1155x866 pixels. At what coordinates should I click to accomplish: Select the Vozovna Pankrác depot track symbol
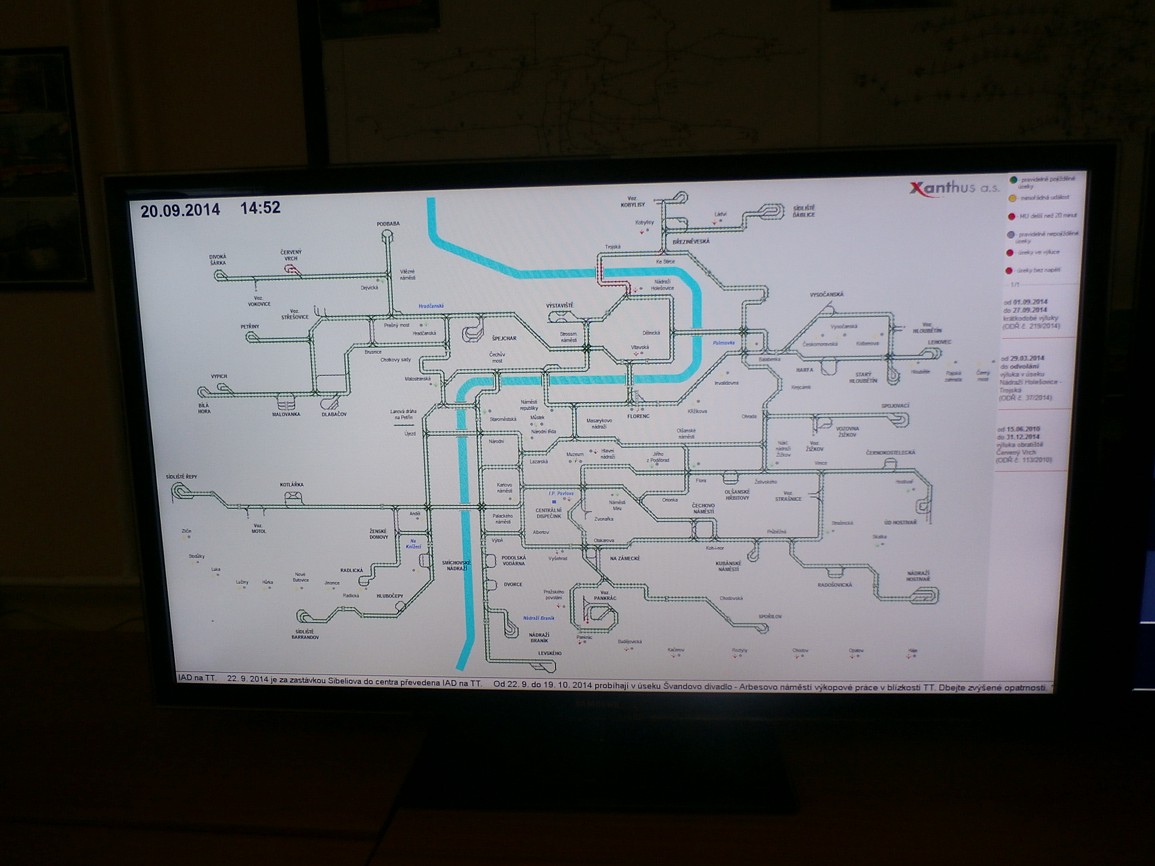[598, 610]
